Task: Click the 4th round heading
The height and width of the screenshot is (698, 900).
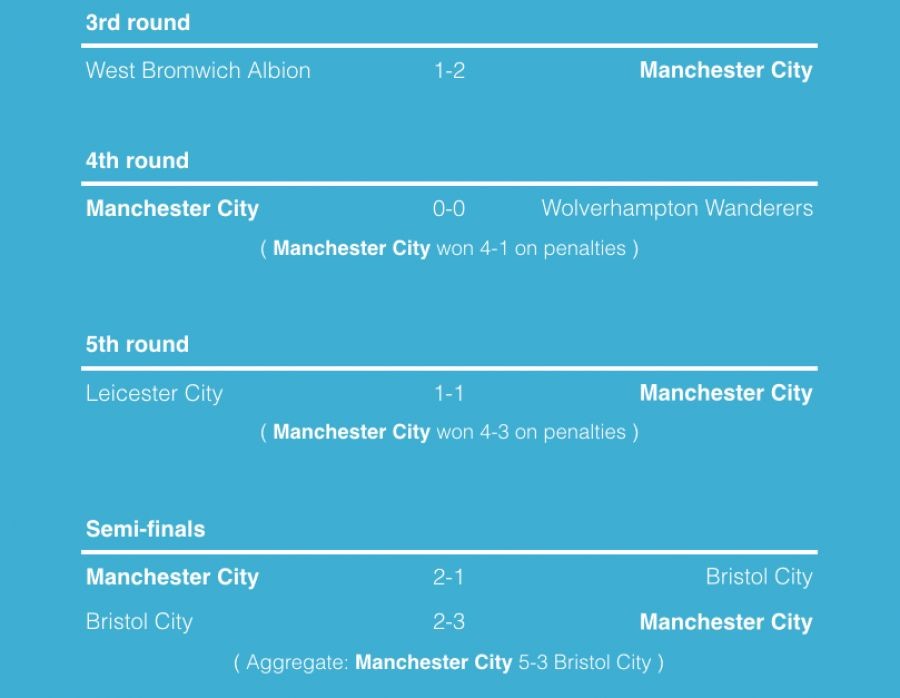Action: [137, 160]
